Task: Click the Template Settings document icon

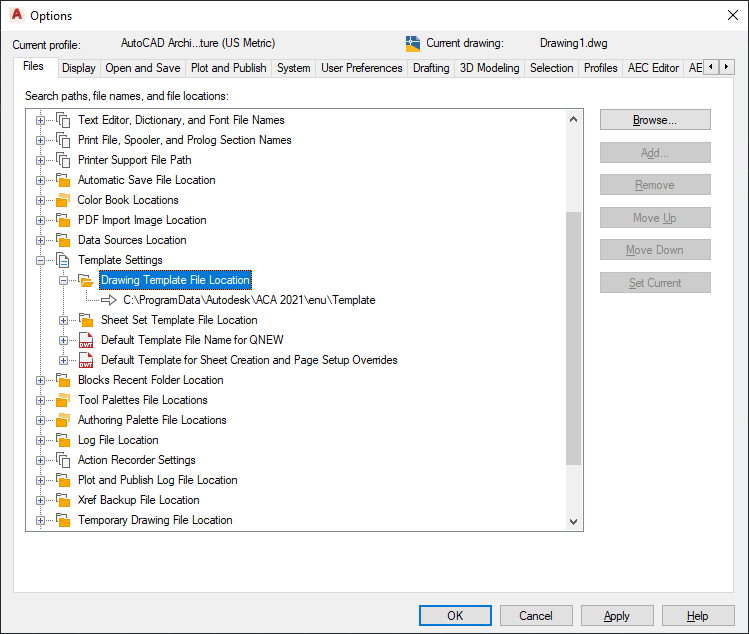Action: click(63, 260)
